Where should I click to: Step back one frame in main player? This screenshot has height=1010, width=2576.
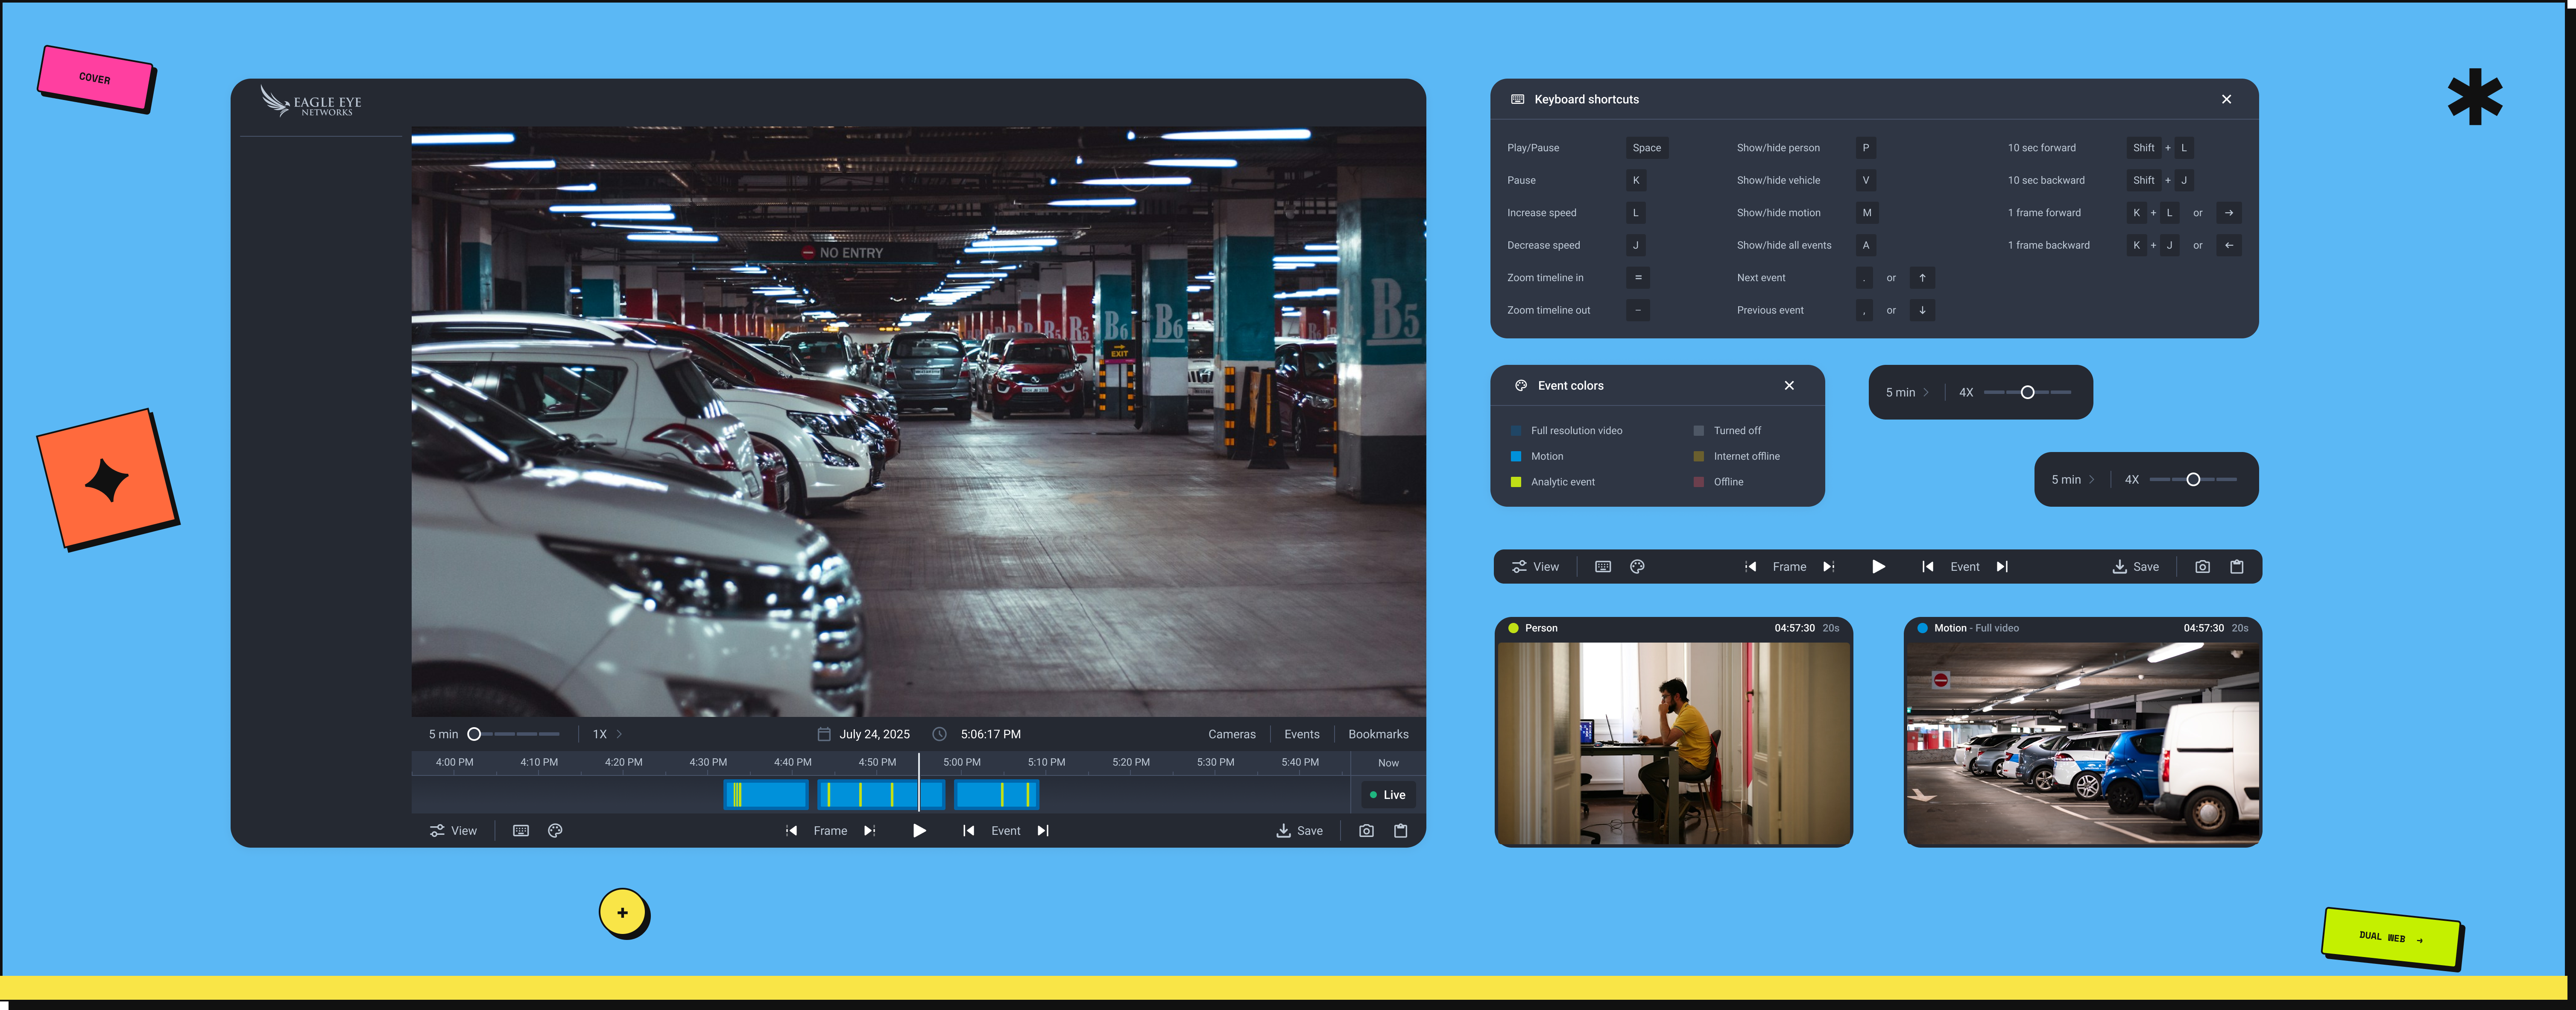pos(791,831)
